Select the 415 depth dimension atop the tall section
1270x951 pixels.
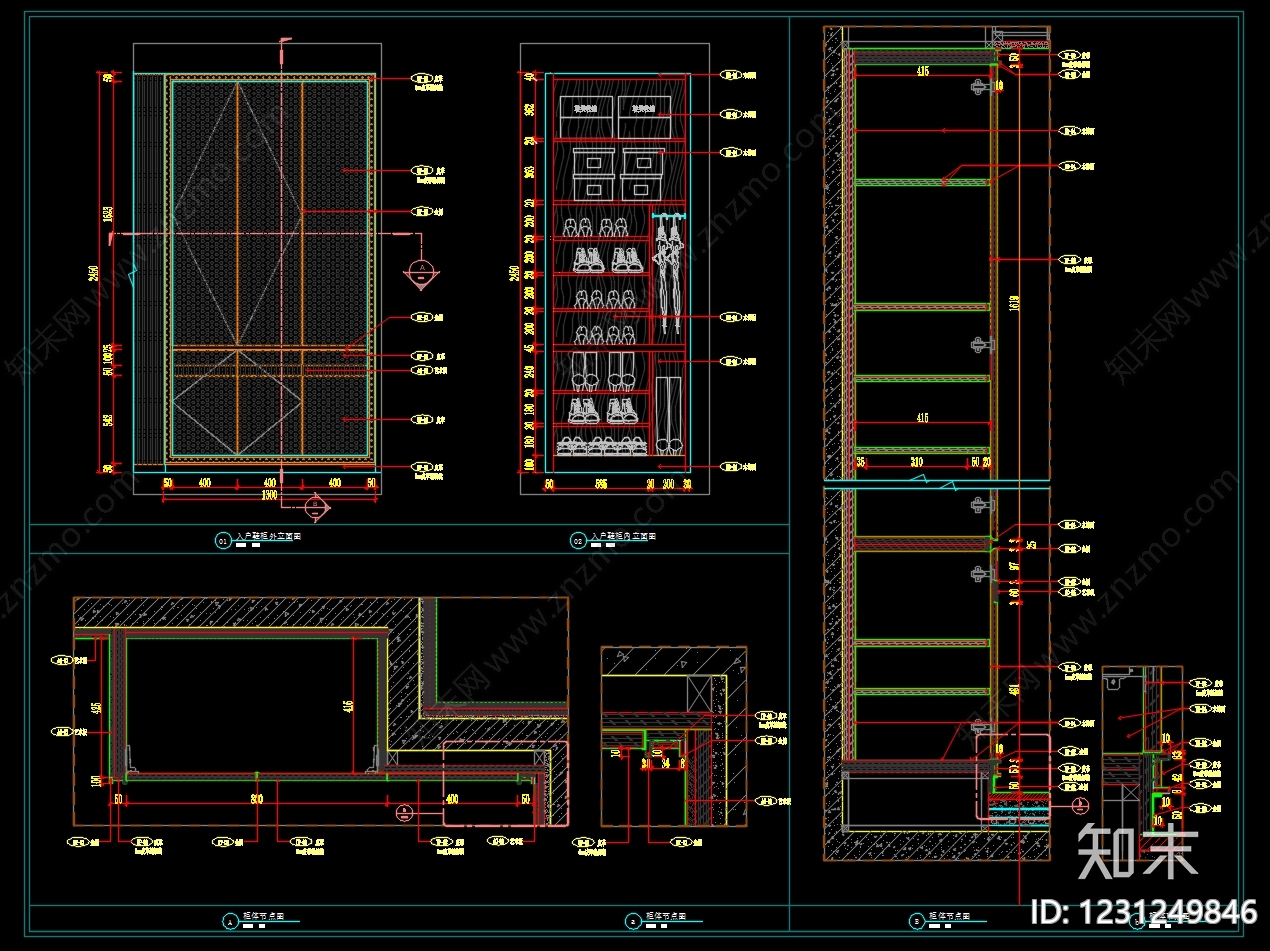point(921,71)
